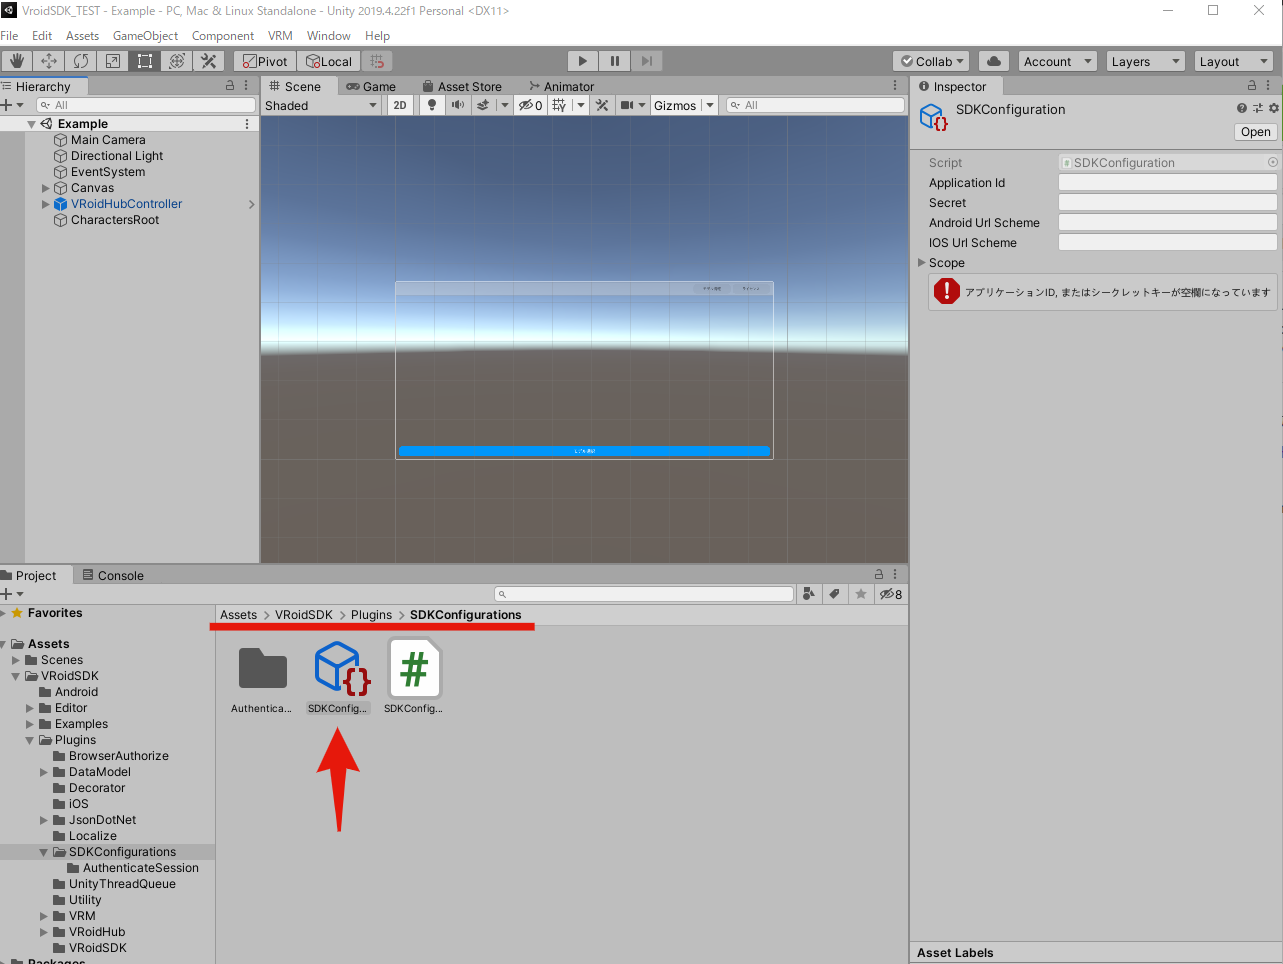Lock the Hierarchy panel
Viewport: 1283px width, 964px height.
pos(230,86)
